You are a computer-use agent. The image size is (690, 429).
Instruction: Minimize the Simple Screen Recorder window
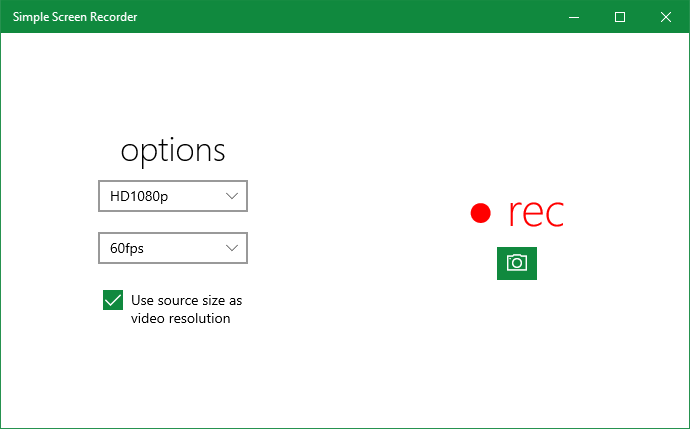point(574,17)
